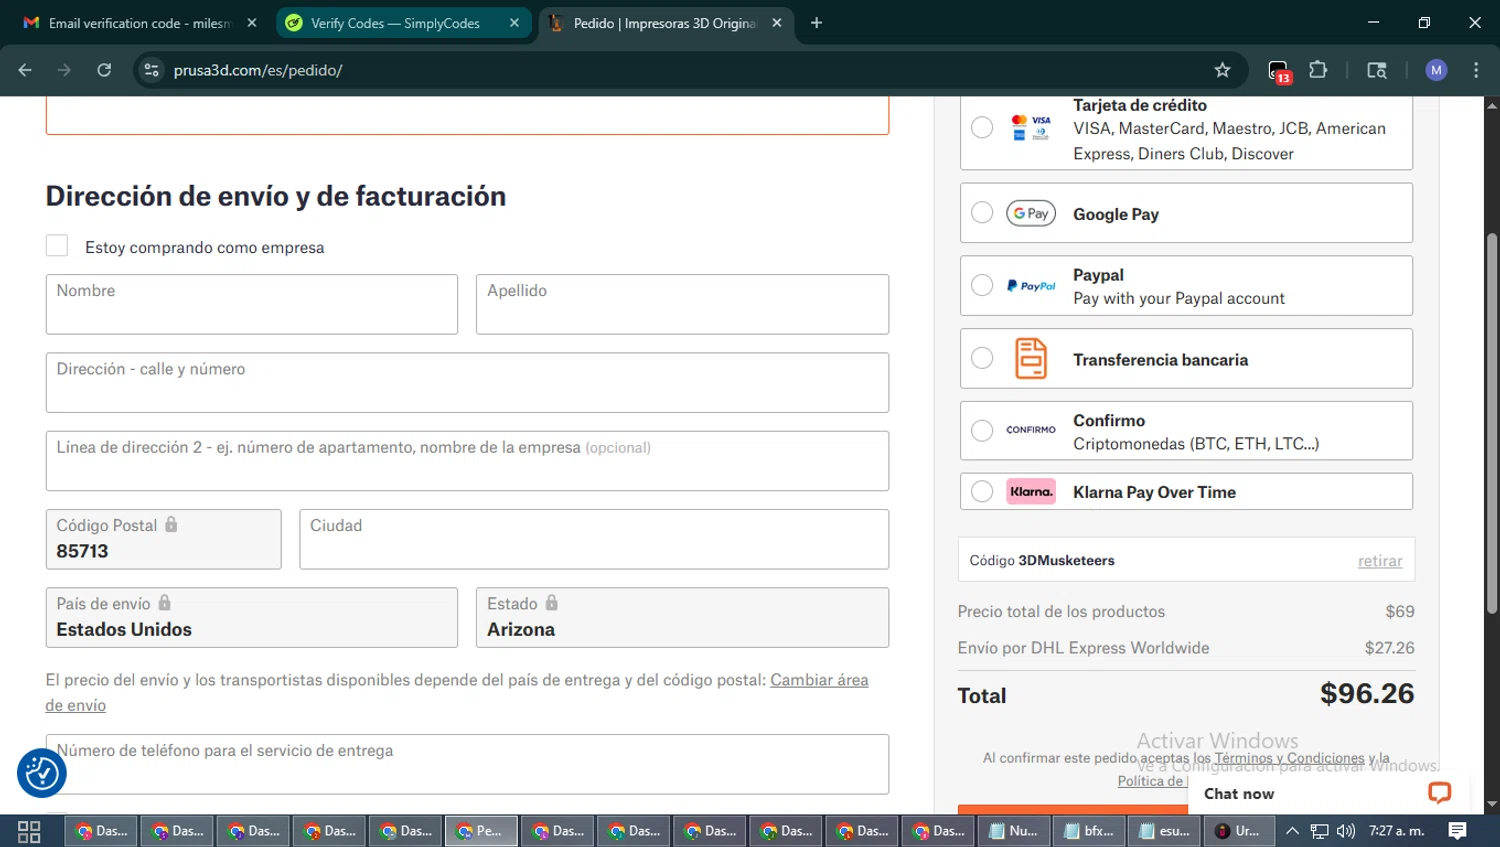Image resolution: width=1500 pixels, height=847 pixels.
Task: Click the taskbar clock 7:27 a. m.
Action: pos(1397,831)
